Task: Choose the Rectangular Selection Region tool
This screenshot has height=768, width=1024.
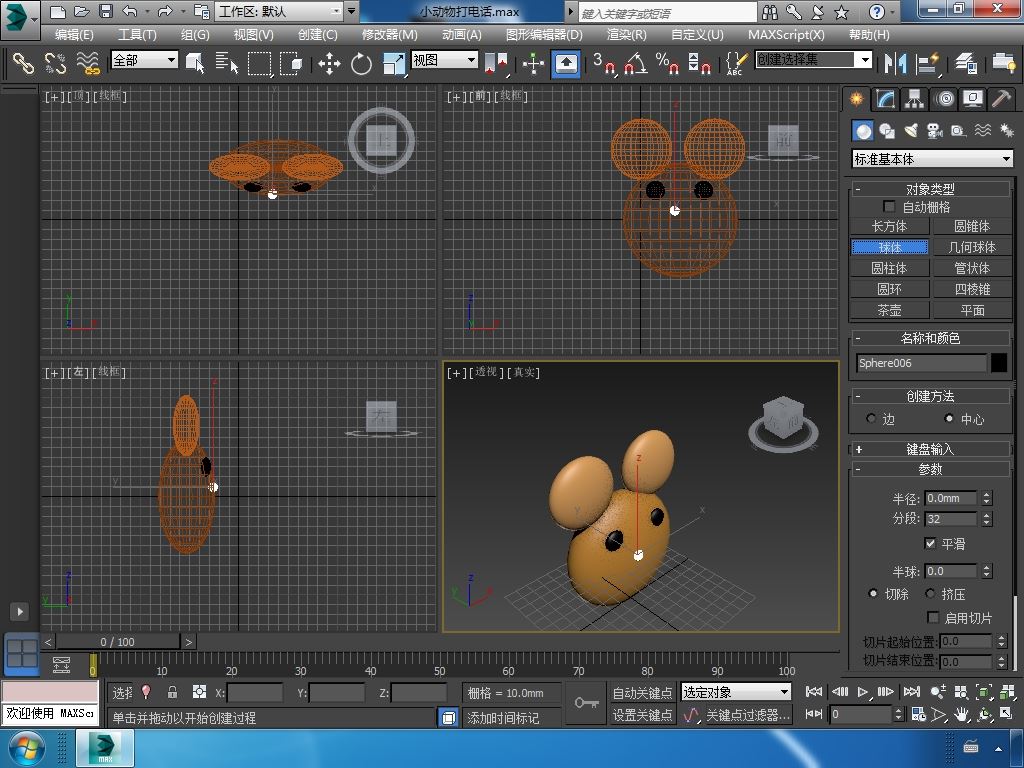Action: (x=259, y=63)
